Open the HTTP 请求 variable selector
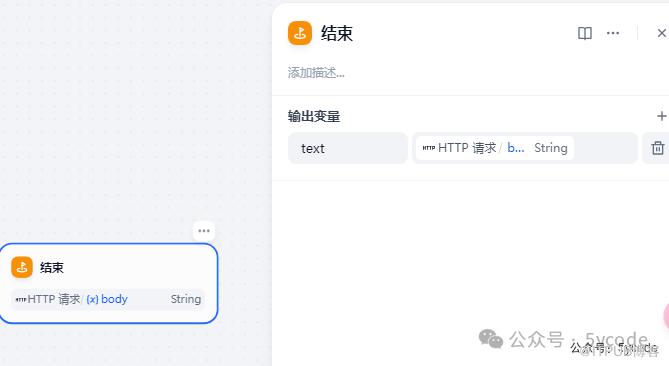Viewport: 669px width, 366px height. tap(524, 148)
